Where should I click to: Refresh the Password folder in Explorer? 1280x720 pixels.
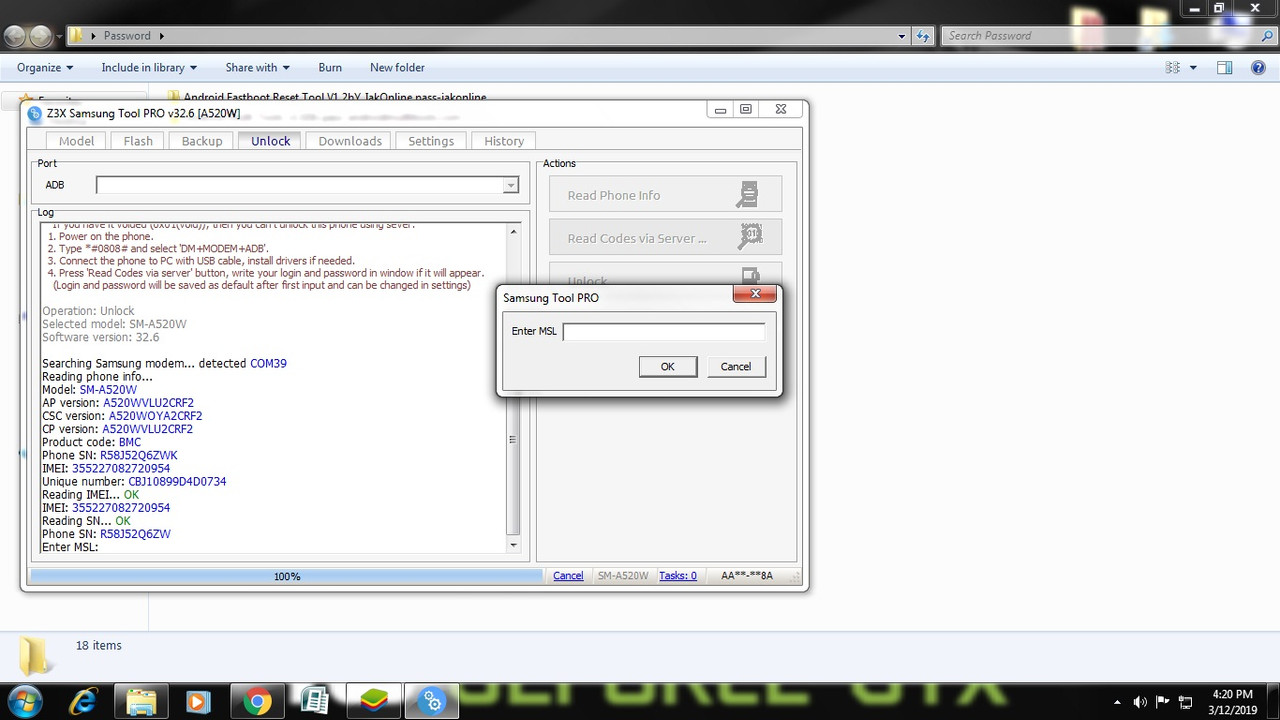click(924, 36)
